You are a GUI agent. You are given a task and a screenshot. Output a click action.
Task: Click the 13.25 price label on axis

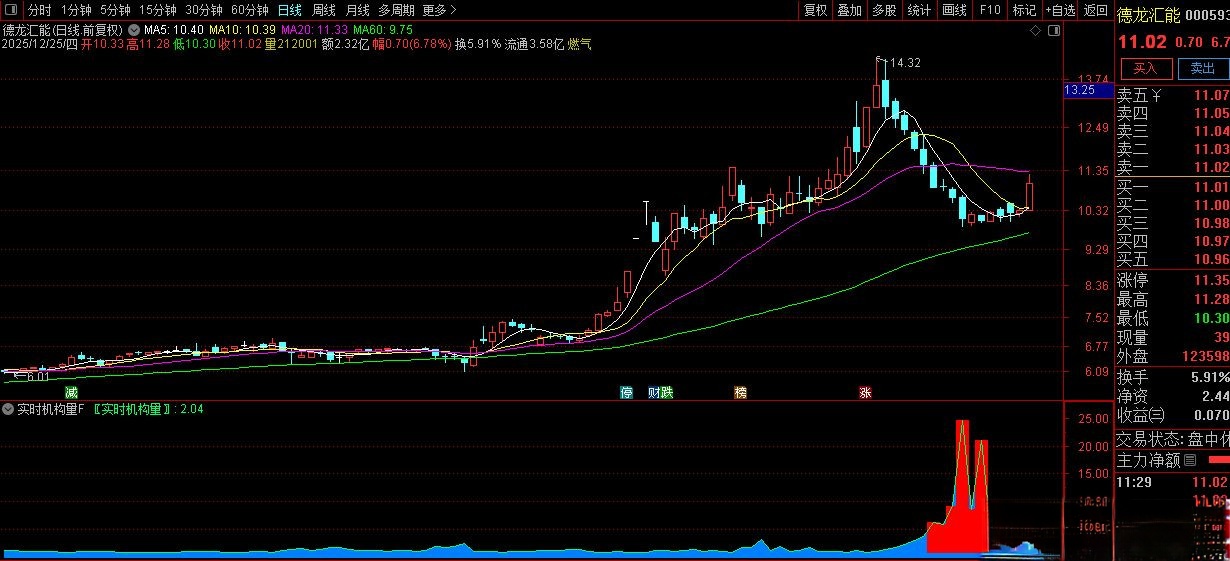point(1080,90)
